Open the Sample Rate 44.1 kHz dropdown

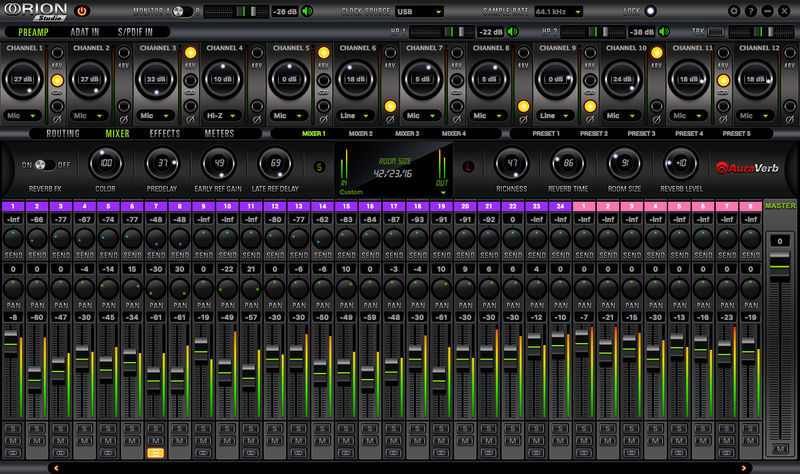[558, 11]
